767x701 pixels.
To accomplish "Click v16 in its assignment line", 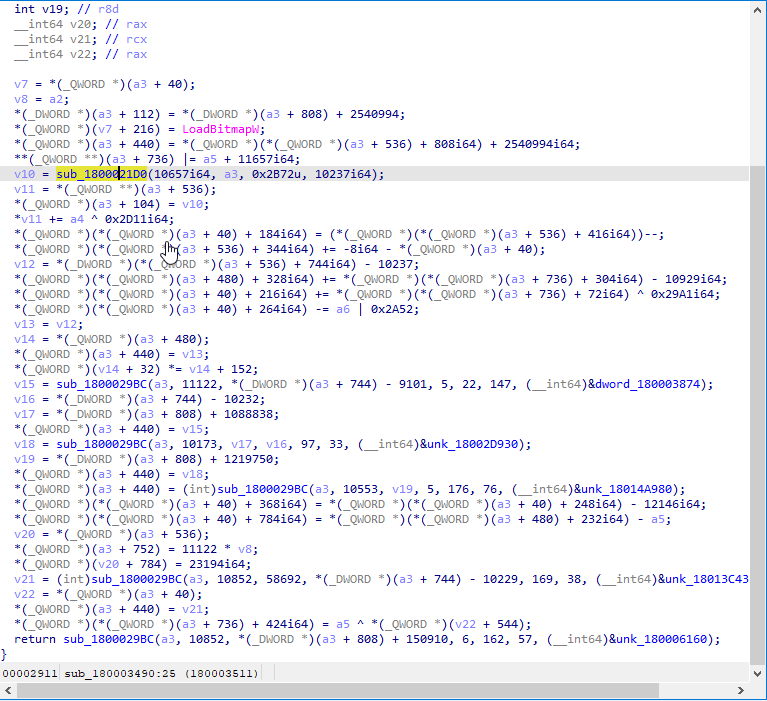I will coord(24,399).
